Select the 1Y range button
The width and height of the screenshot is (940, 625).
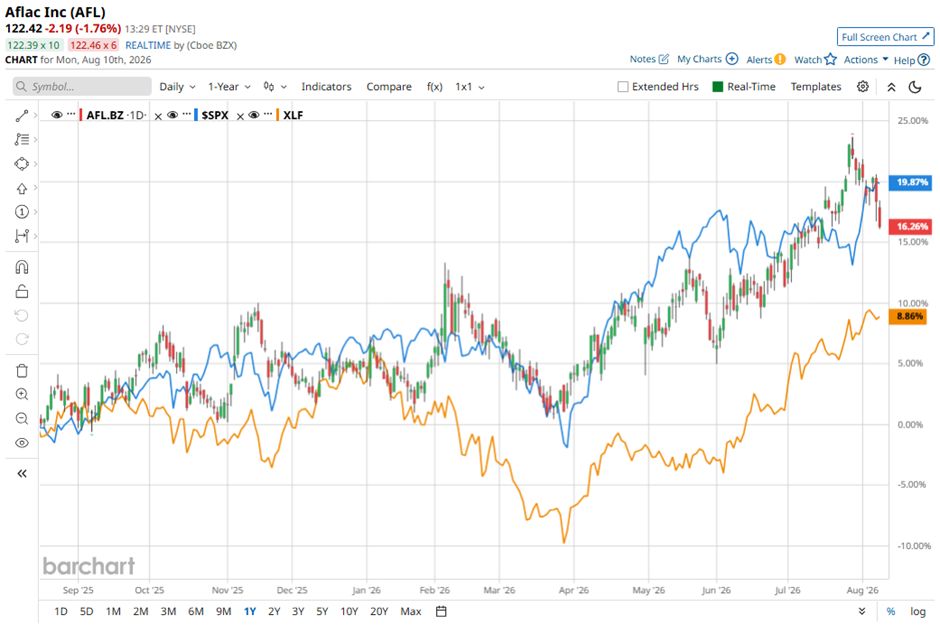pos(250,611)
